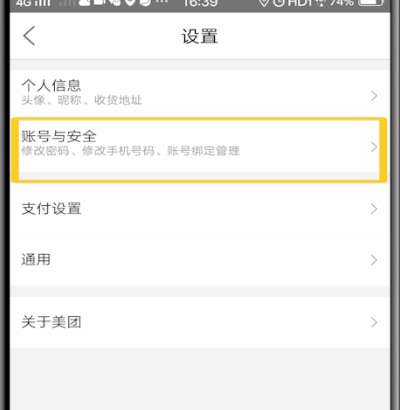Click subtitle 修改密码、修改手机号码、账号绑定管理
This screenshot has height=410, width=400.
tap(130, 151)
